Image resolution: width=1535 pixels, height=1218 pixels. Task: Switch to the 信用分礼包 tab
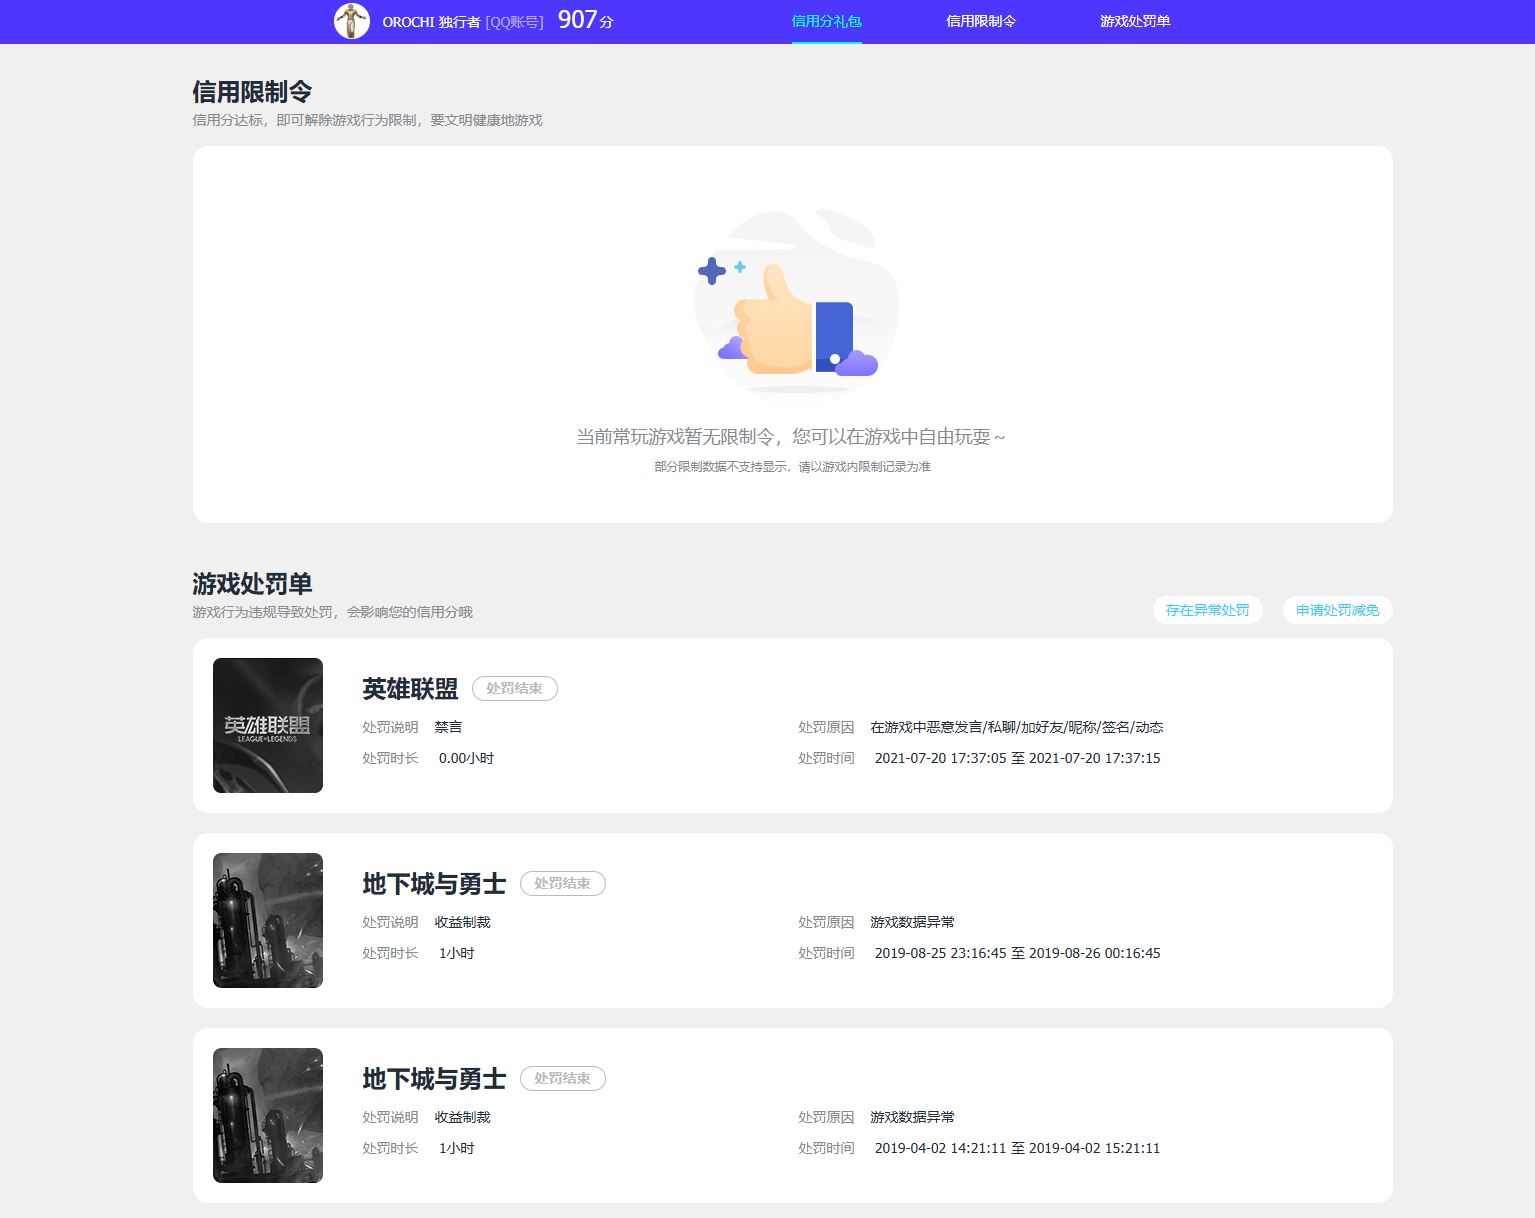(x=826, y=21)
